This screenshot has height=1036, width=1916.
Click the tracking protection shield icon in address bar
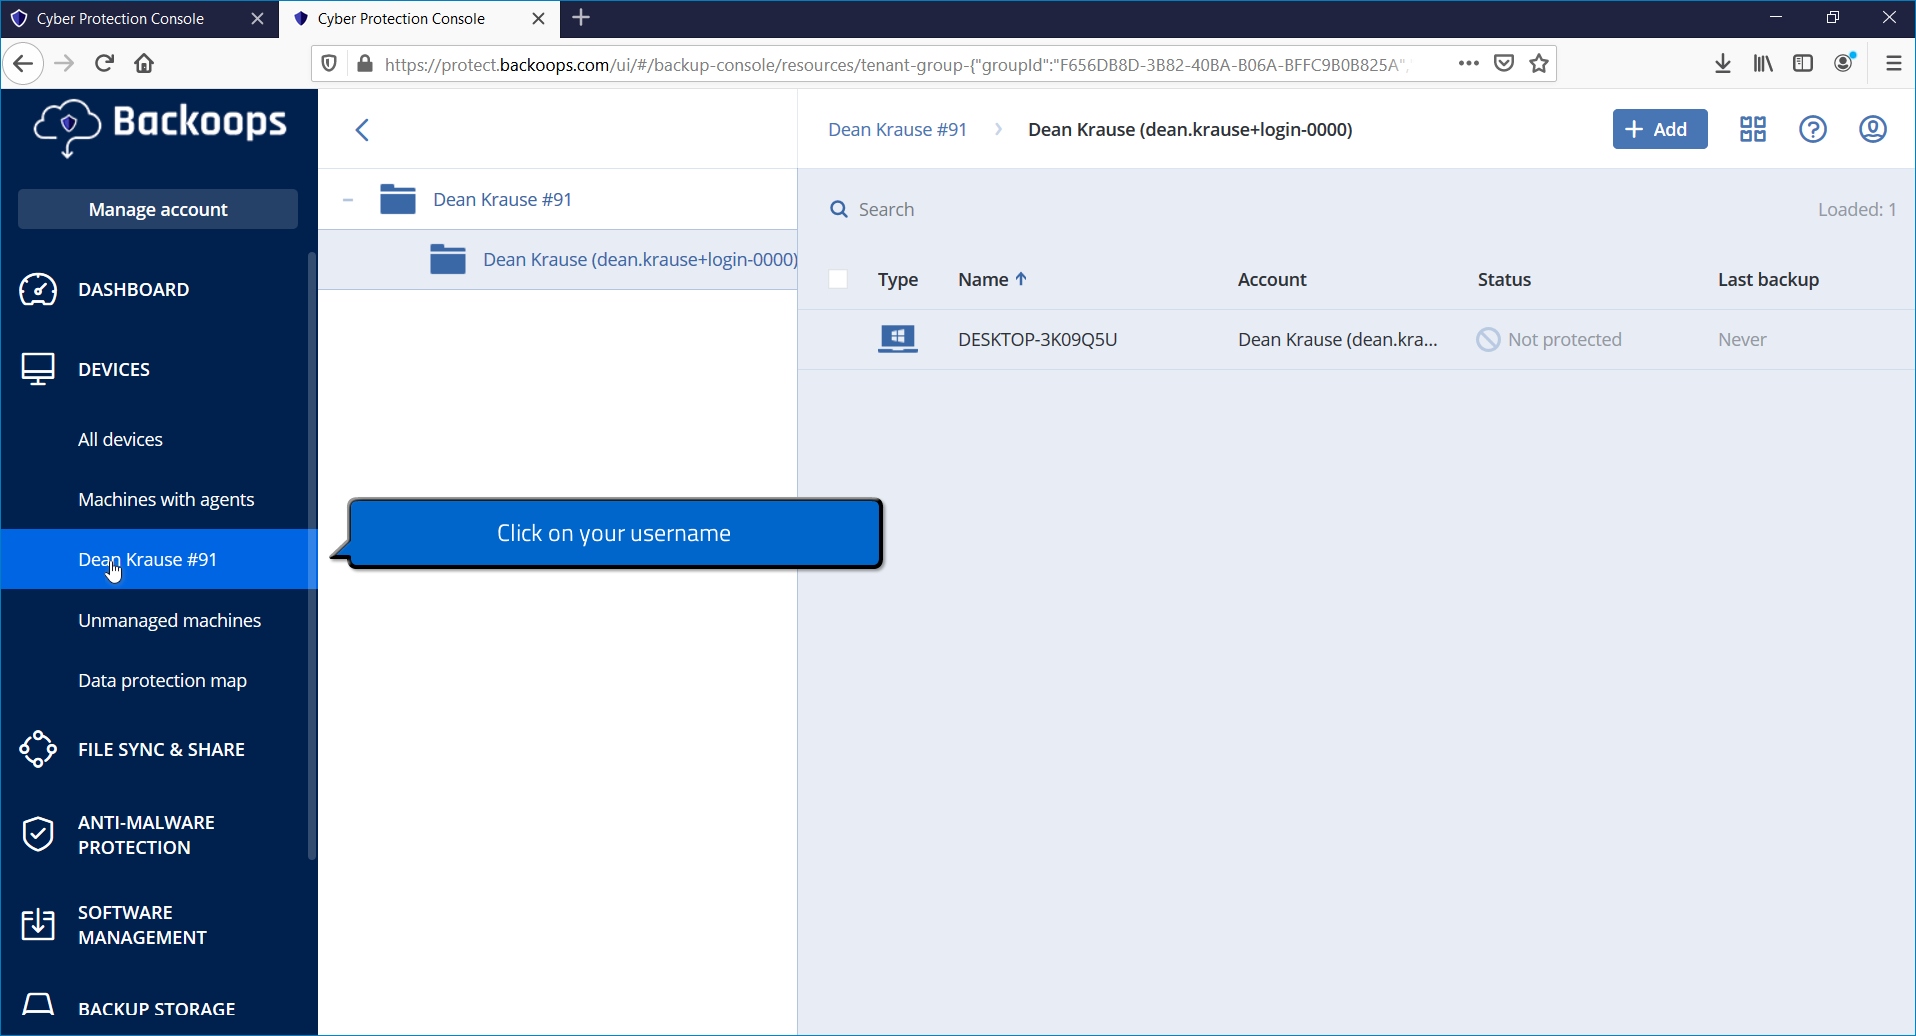329,64
